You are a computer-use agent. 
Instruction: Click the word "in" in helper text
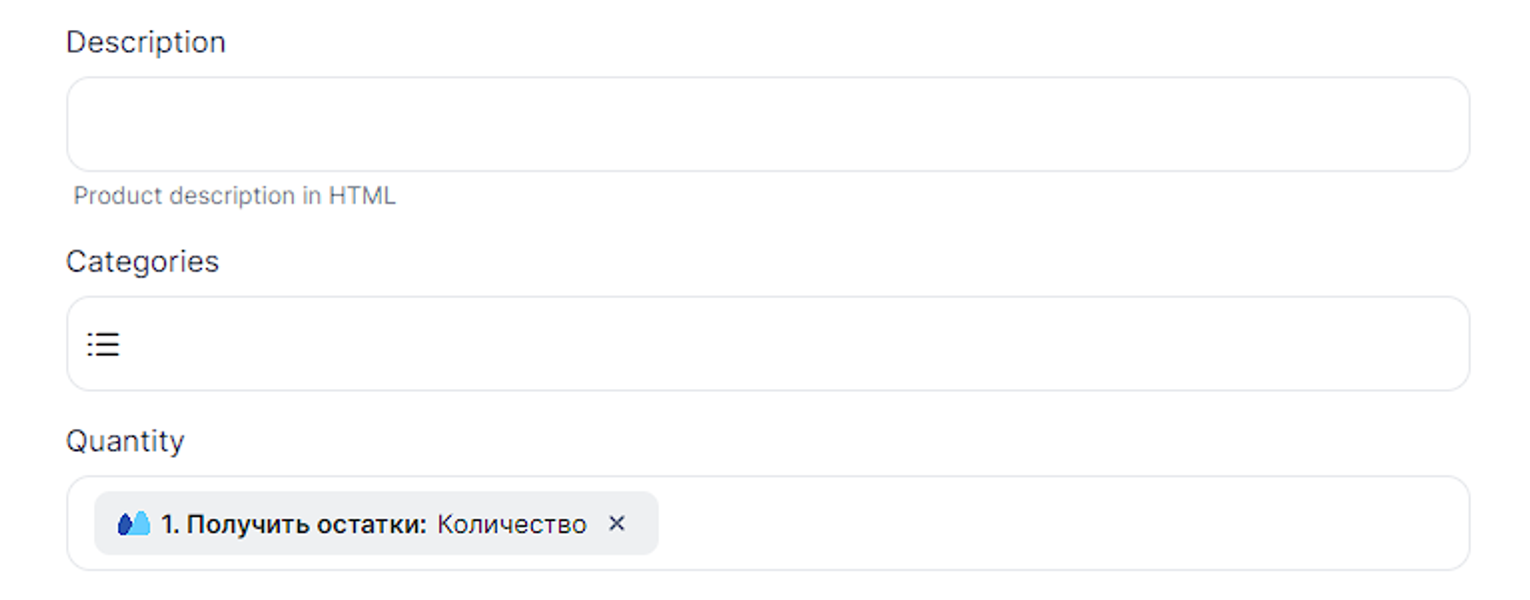click(x=312, y=196)
